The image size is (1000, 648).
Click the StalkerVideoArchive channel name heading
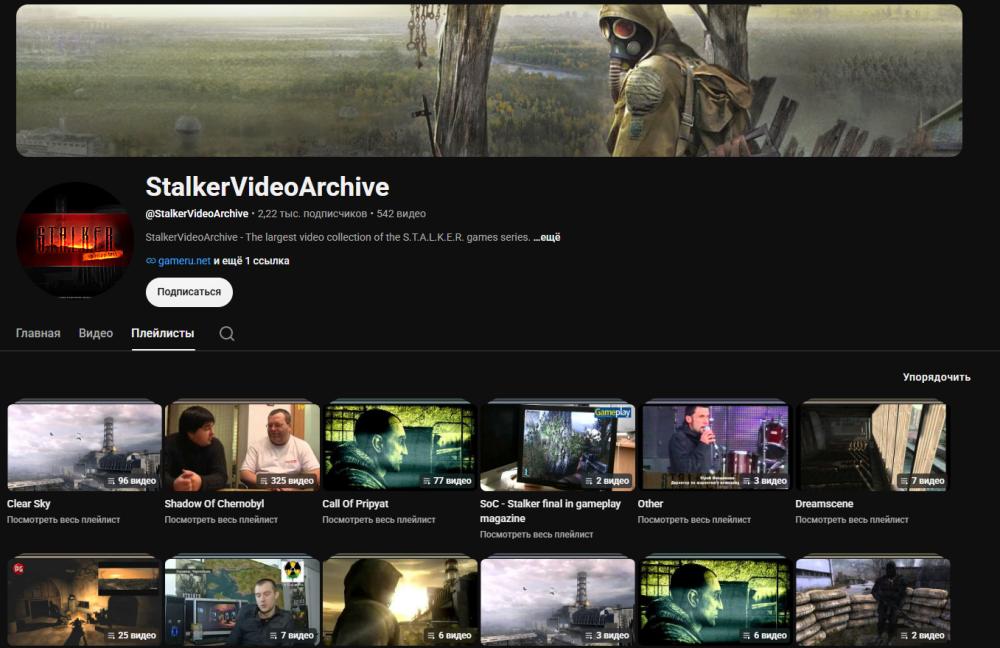(267, 187)
